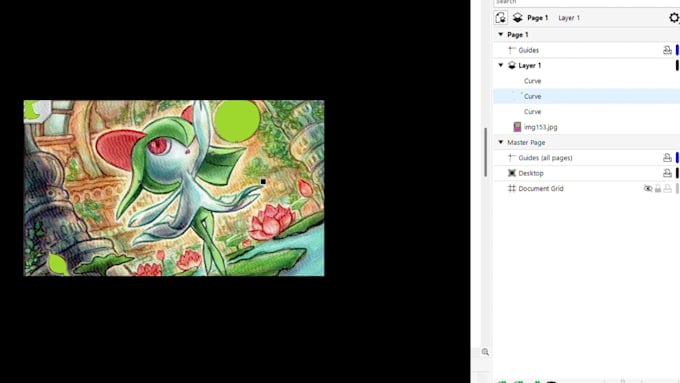The height and width of the screenshot is (383, 680).
Task: Click the vertical scrollbar left of Objects panel
Action: pos(486,152)
